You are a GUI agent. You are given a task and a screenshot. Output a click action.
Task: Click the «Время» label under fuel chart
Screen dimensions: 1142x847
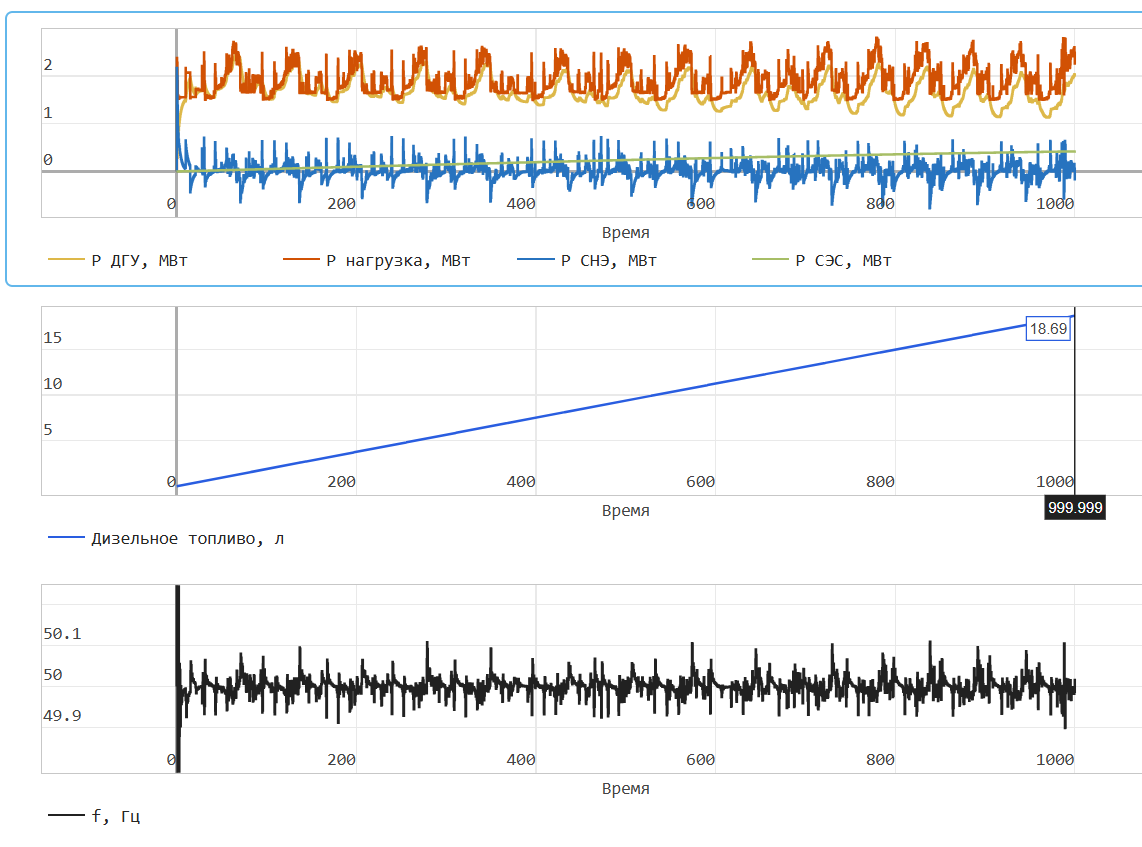pos(628,510)
